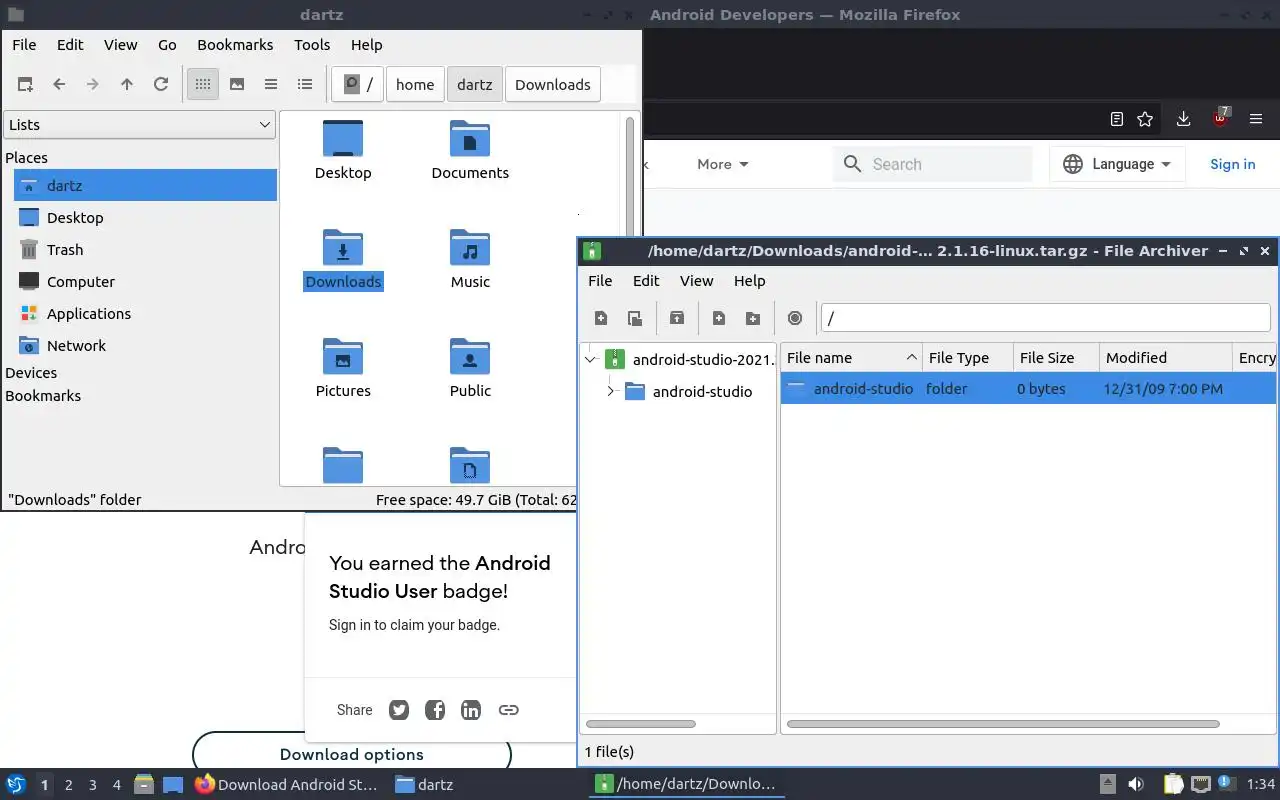Image resolution: width=1280 pixels, height=800 pixels.
Task: Switch to thumbnail view in file manager
Action: (237, 85)
